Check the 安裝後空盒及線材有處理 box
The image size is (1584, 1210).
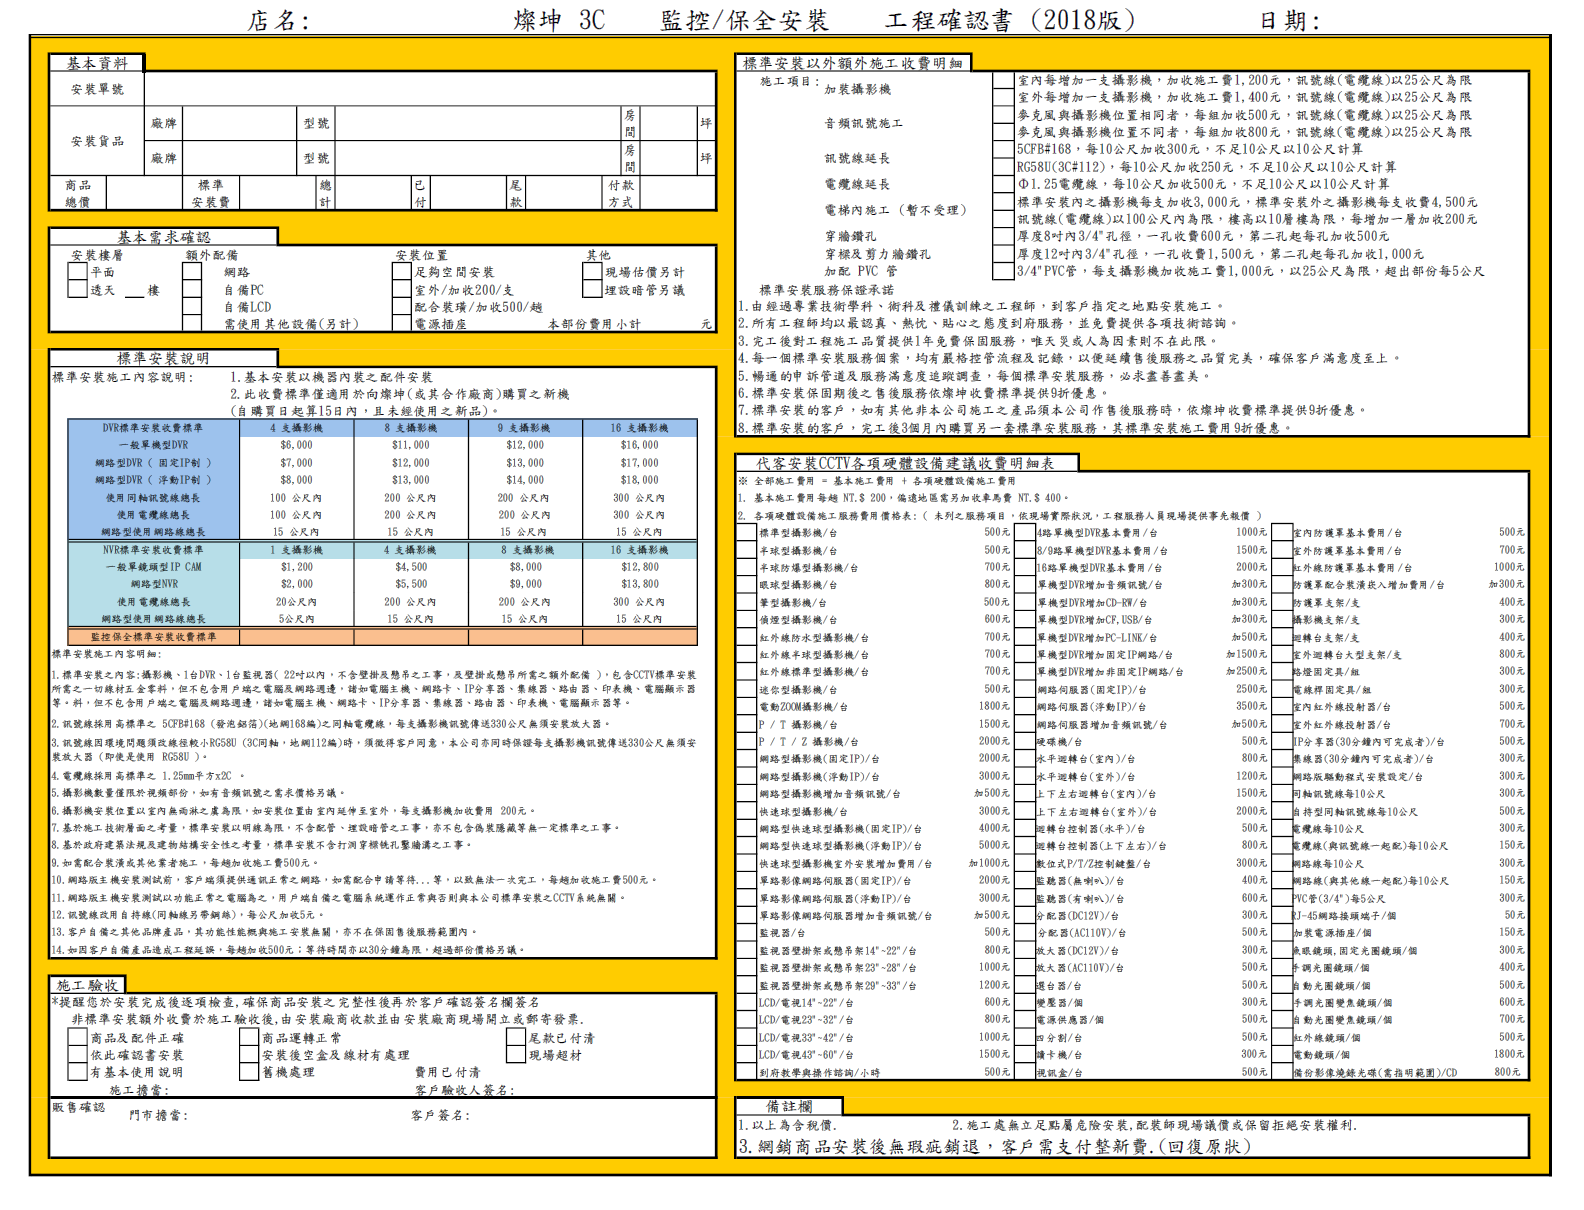pos(249,1055)
